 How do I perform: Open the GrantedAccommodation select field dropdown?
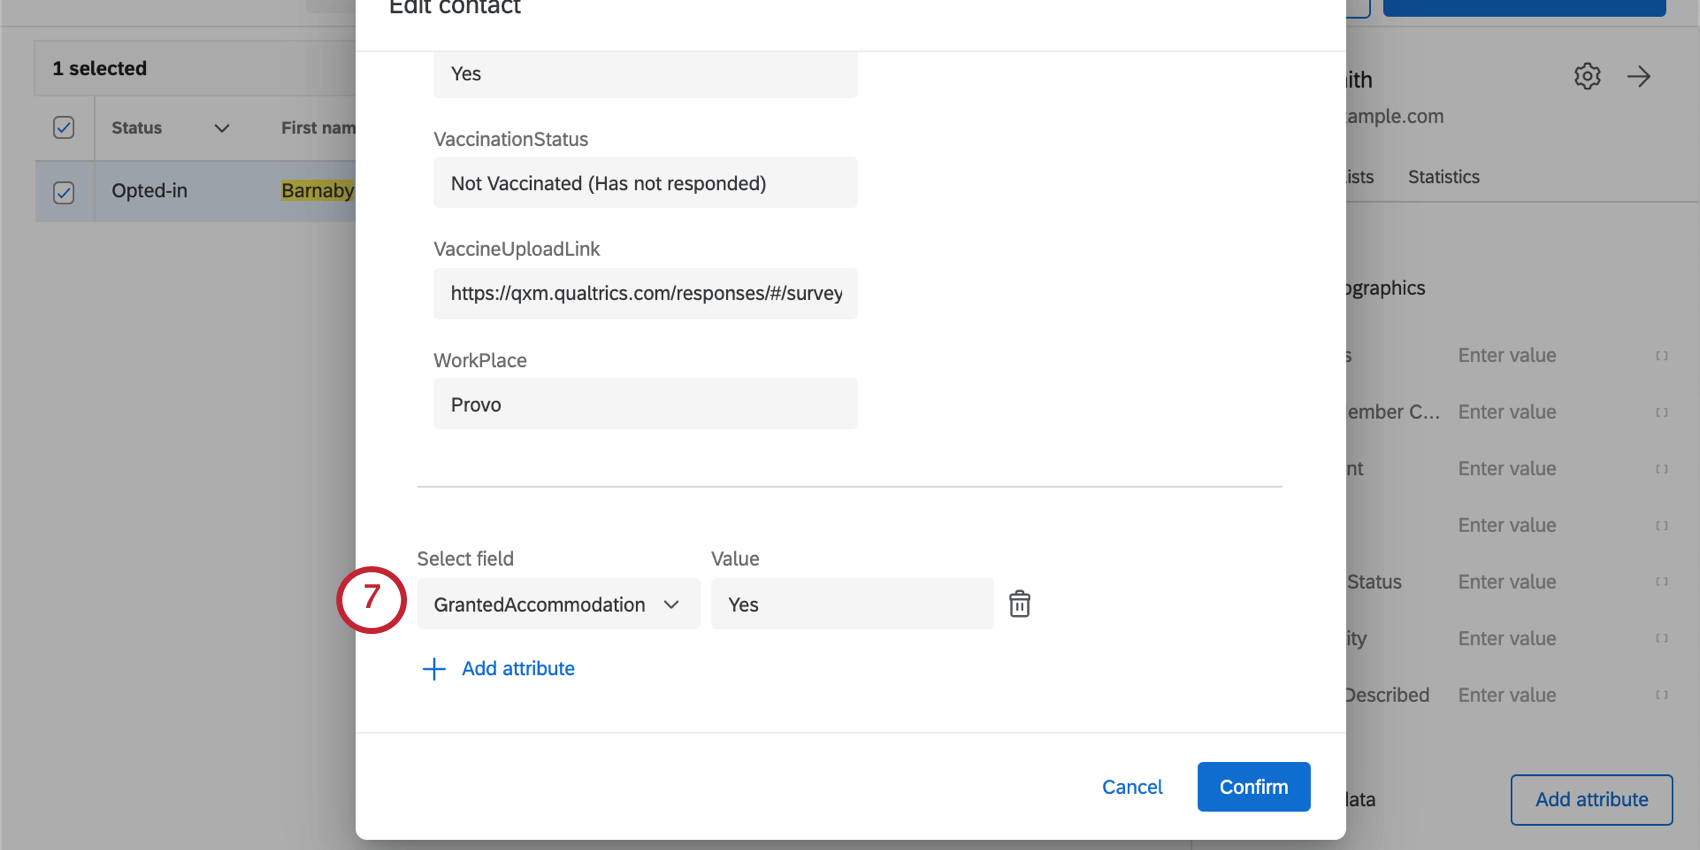tap(558, 604)
